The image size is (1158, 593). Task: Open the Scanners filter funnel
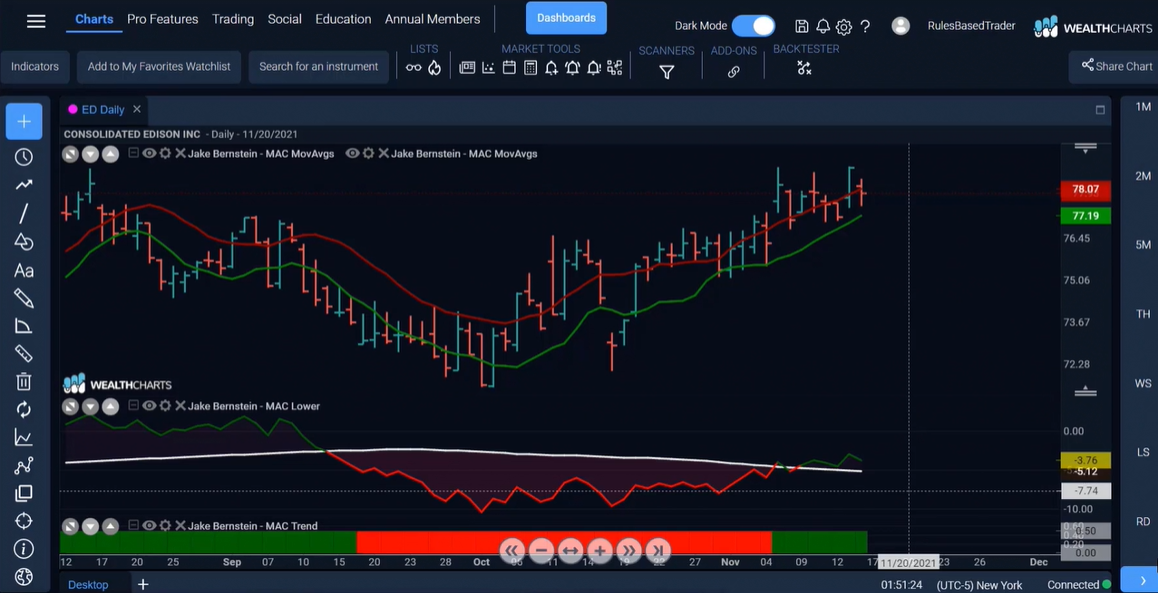[667, 72]
